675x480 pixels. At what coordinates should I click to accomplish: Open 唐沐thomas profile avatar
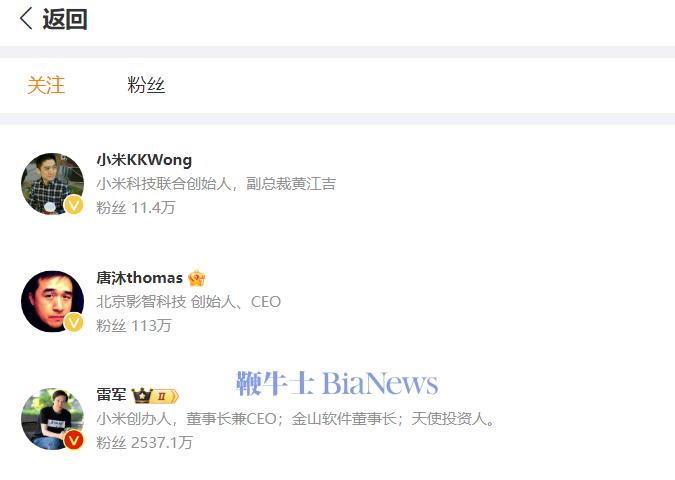(53, 301)
